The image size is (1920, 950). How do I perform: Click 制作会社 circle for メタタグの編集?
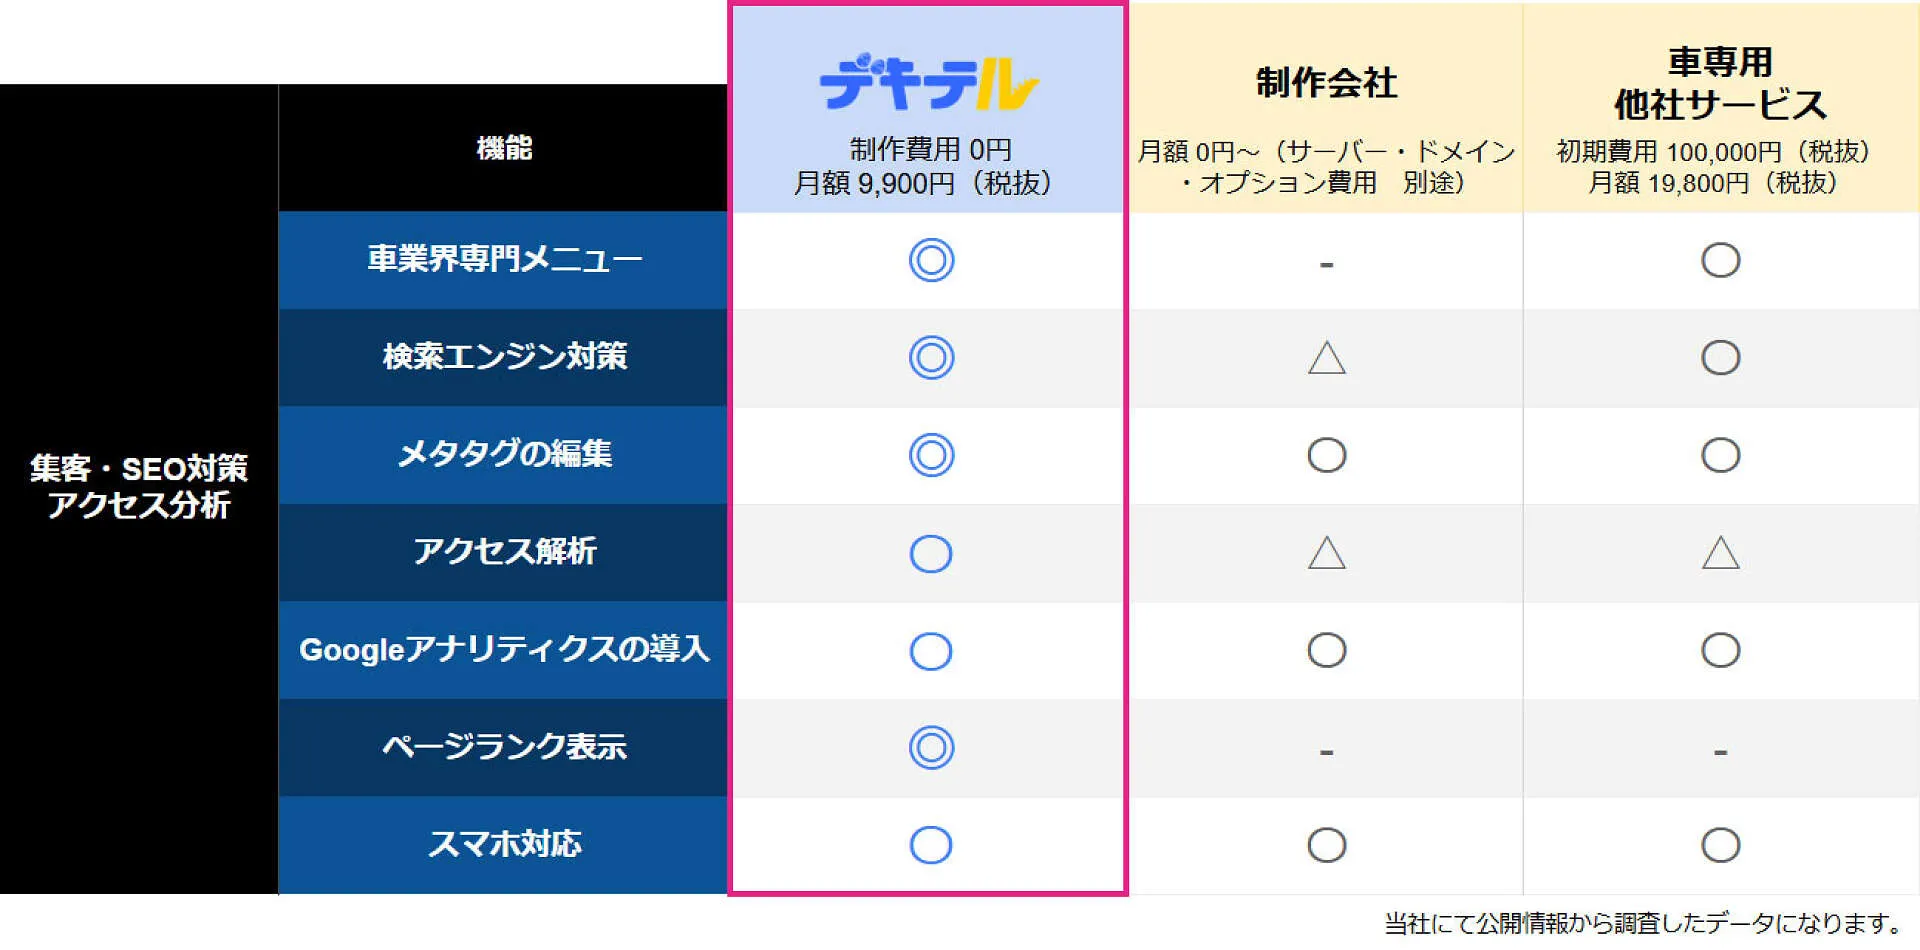point(1326,455)
